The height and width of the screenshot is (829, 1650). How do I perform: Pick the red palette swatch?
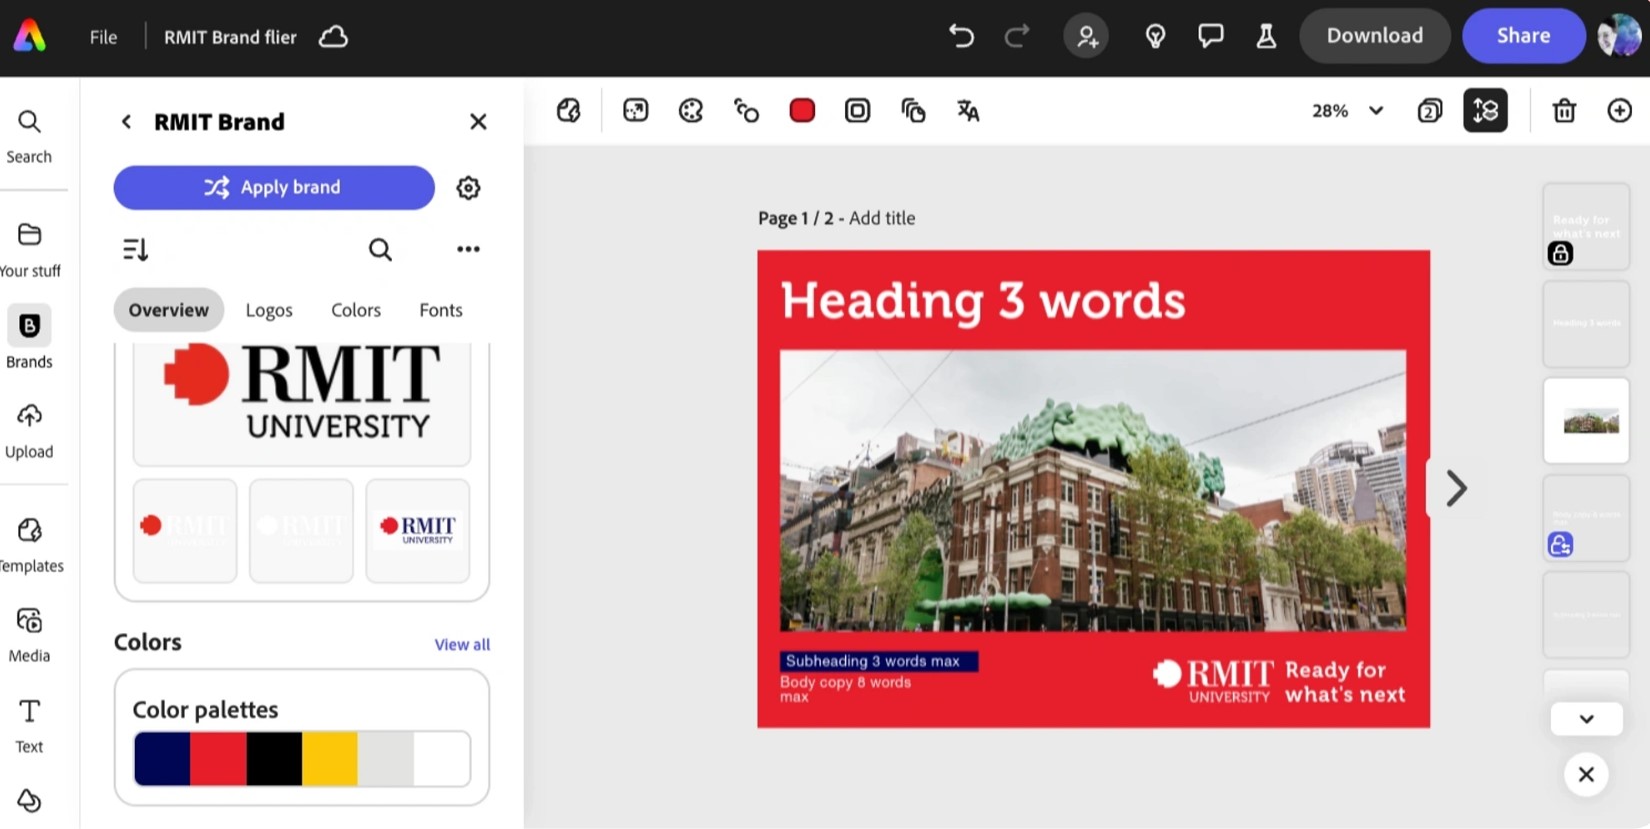point(218,759)
